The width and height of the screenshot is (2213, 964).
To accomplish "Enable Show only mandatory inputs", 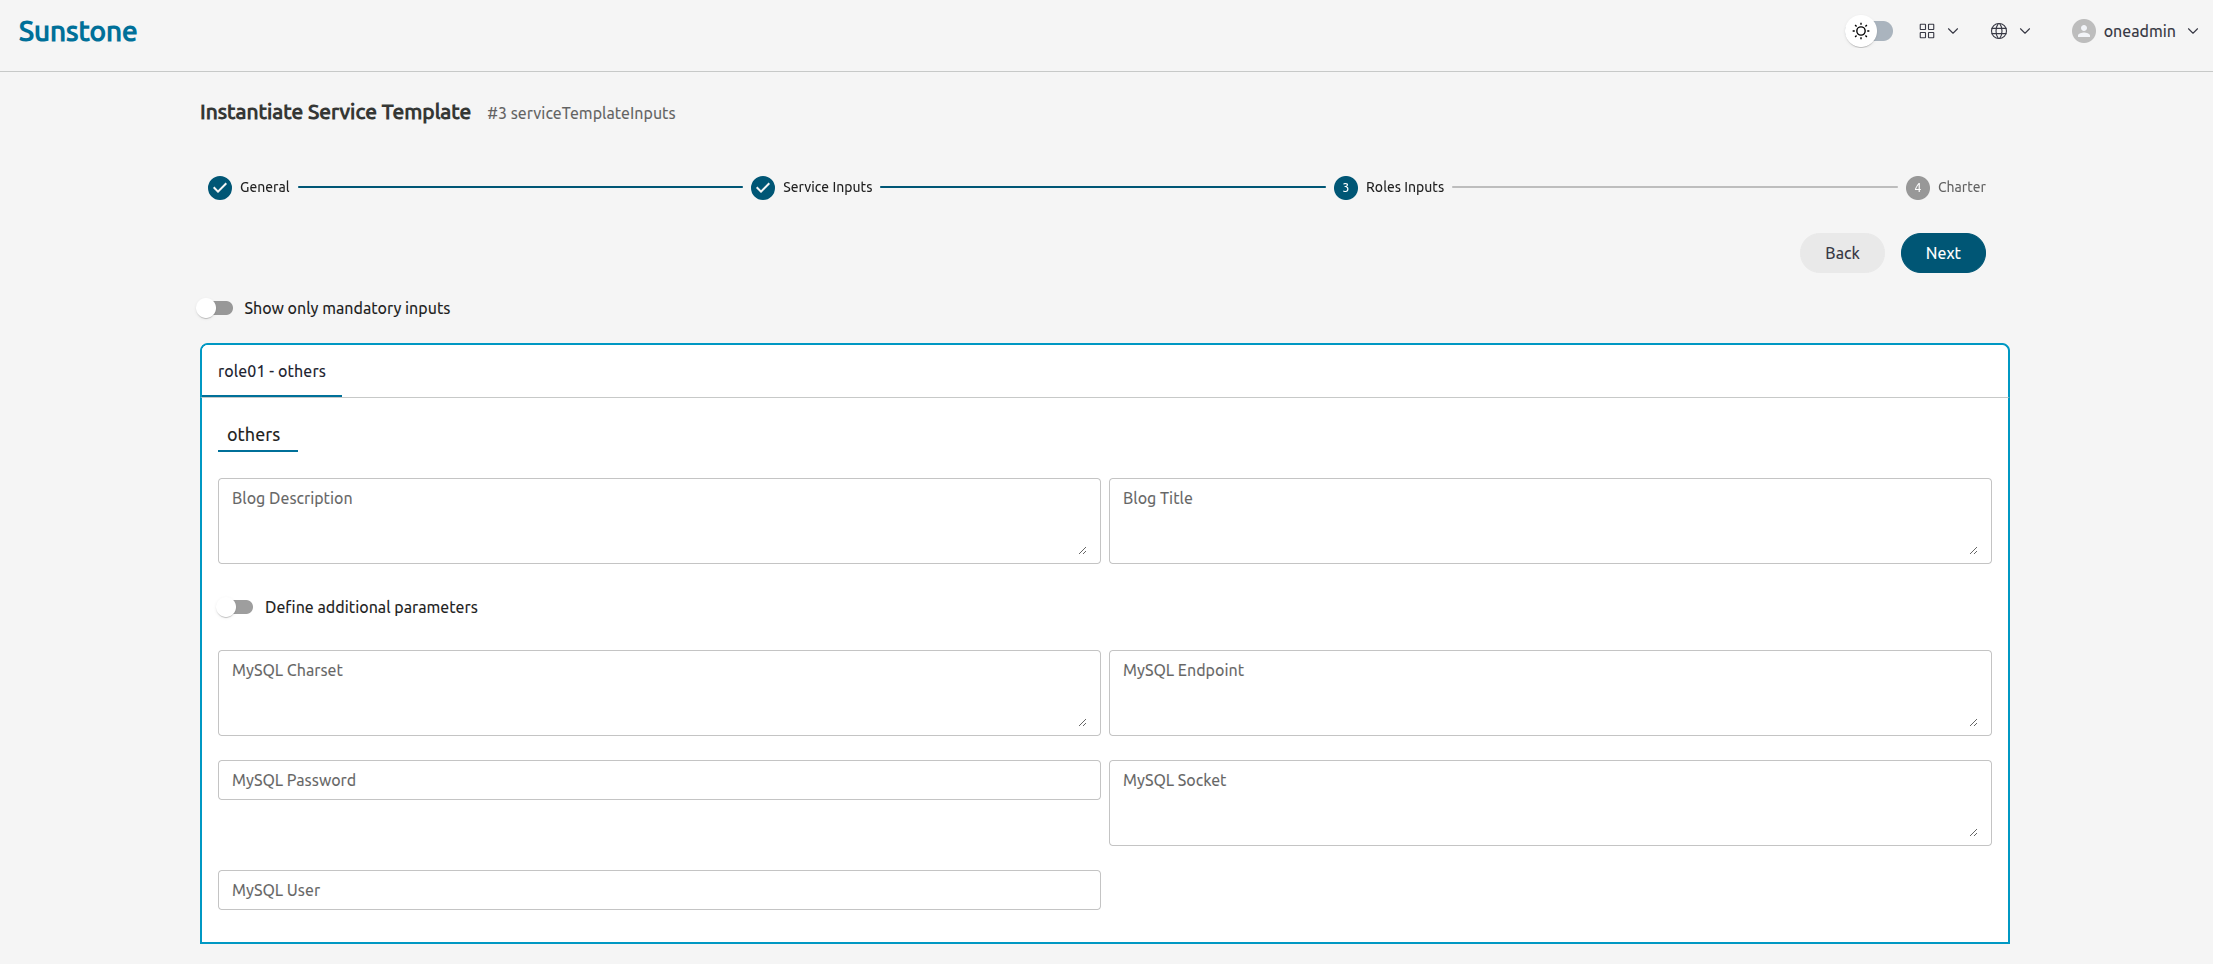I will click(x=216, y=308).
